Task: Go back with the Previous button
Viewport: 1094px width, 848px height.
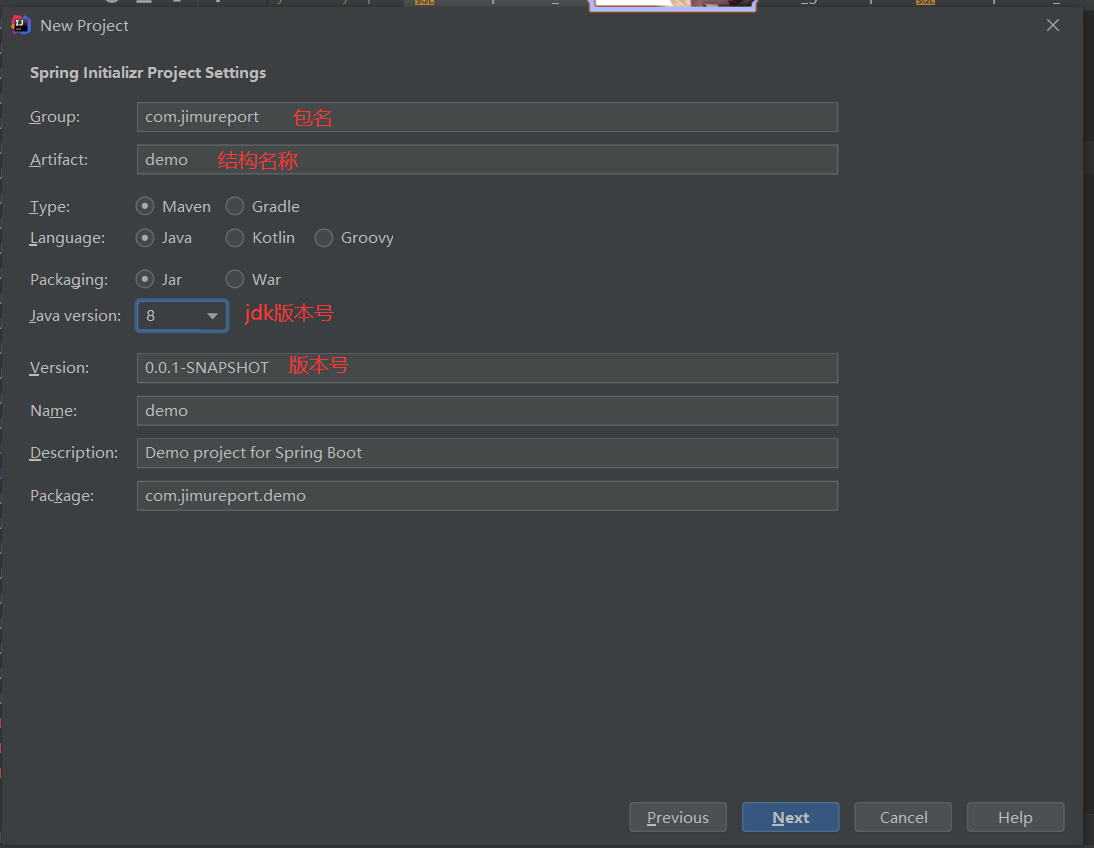Action: [678, 817]
